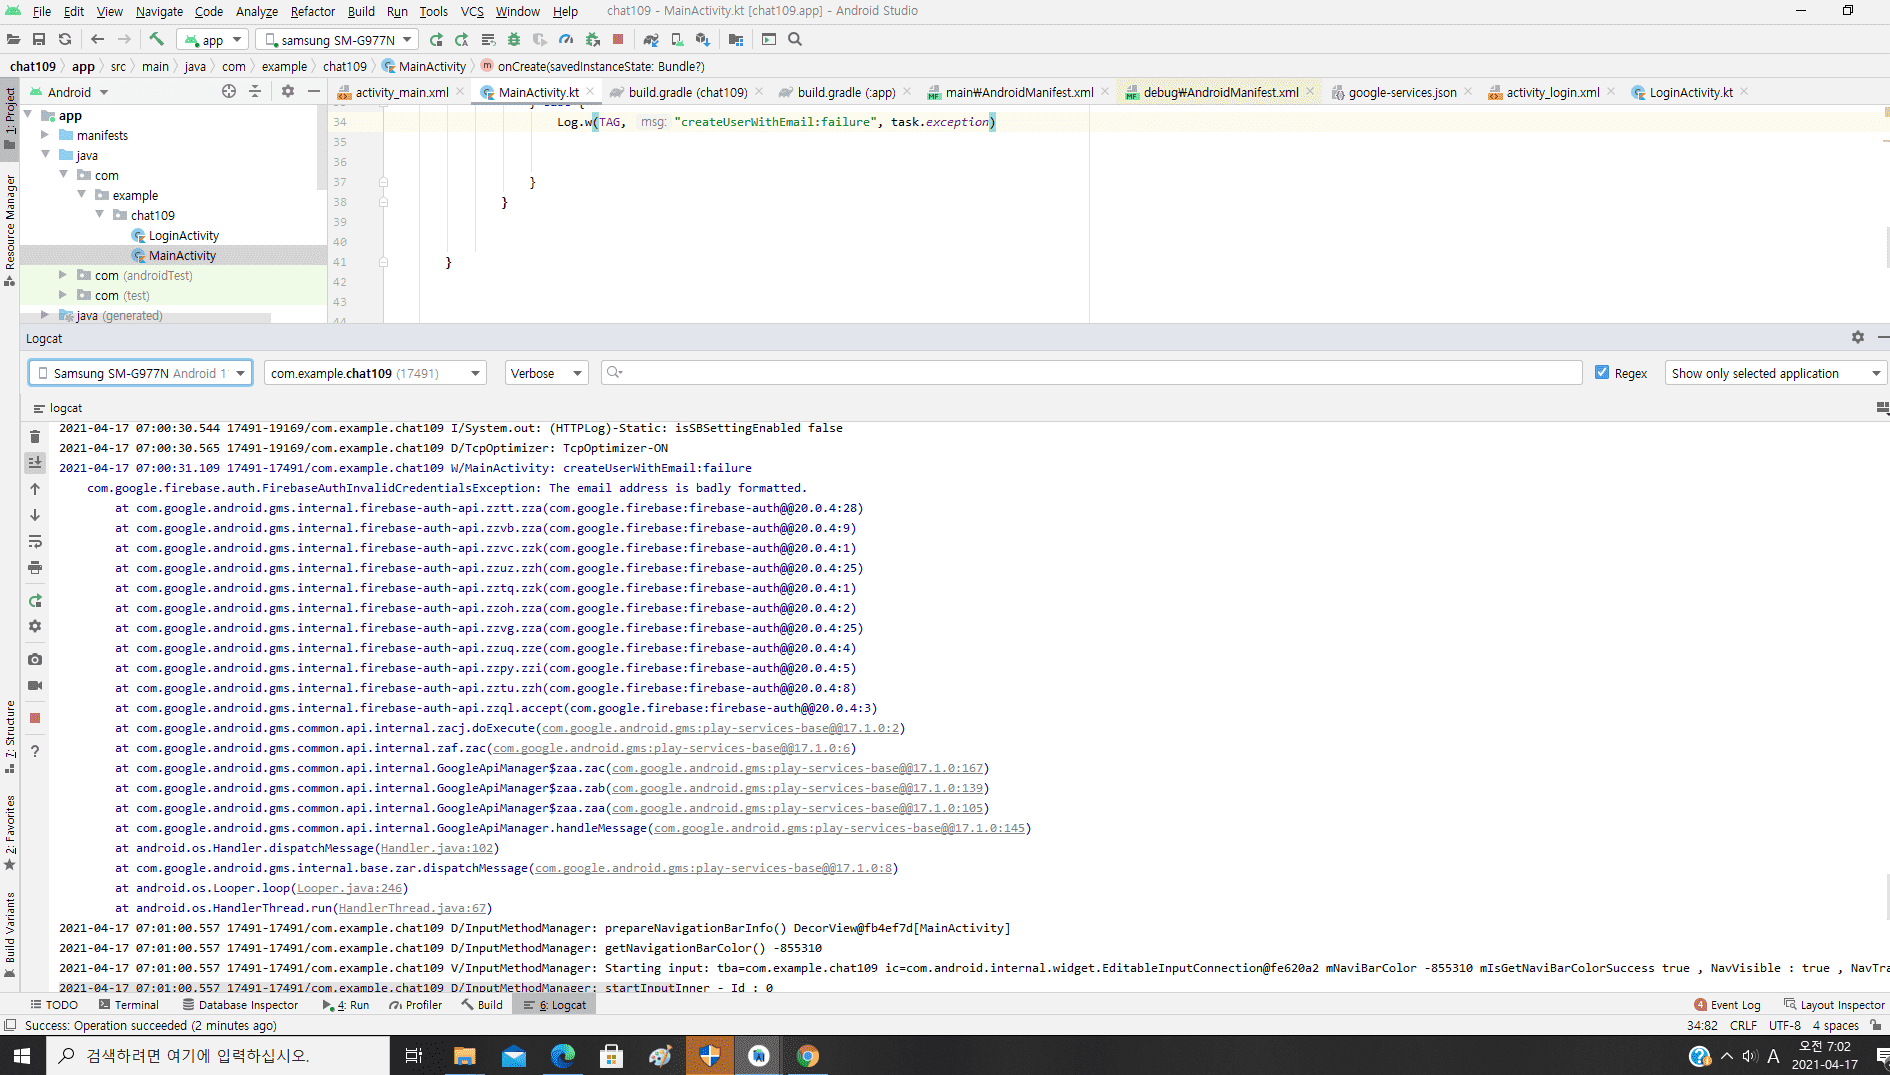Toggle the Regex checkbox
Screen dimensions: 1890x1075
coord(1602,373)
